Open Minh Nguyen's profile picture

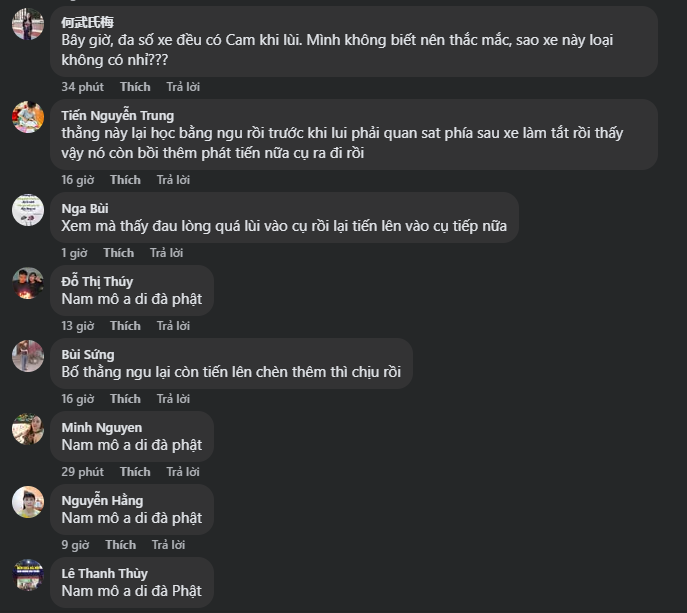click(x=27, y=428)
